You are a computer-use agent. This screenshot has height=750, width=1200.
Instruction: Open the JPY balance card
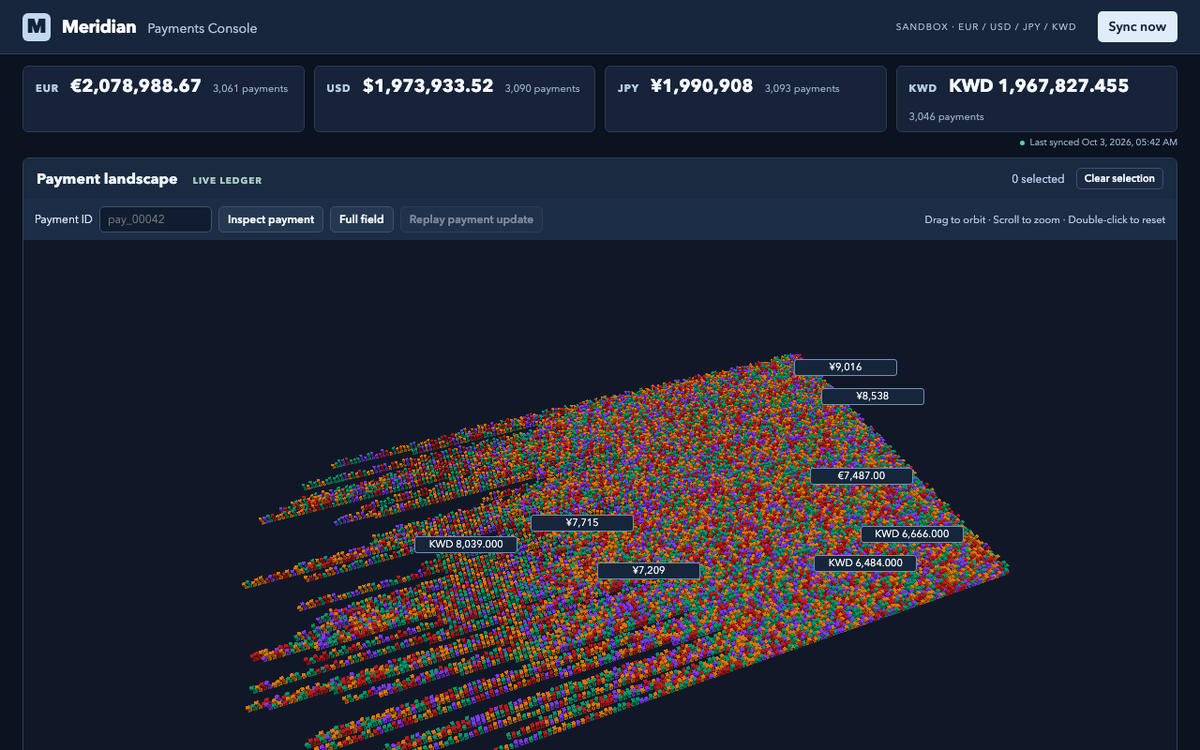(745, 99)
